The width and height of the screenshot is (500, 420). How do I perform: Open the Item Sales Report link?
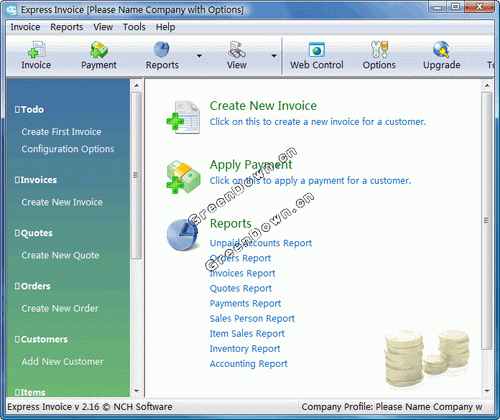coord(247,334)
